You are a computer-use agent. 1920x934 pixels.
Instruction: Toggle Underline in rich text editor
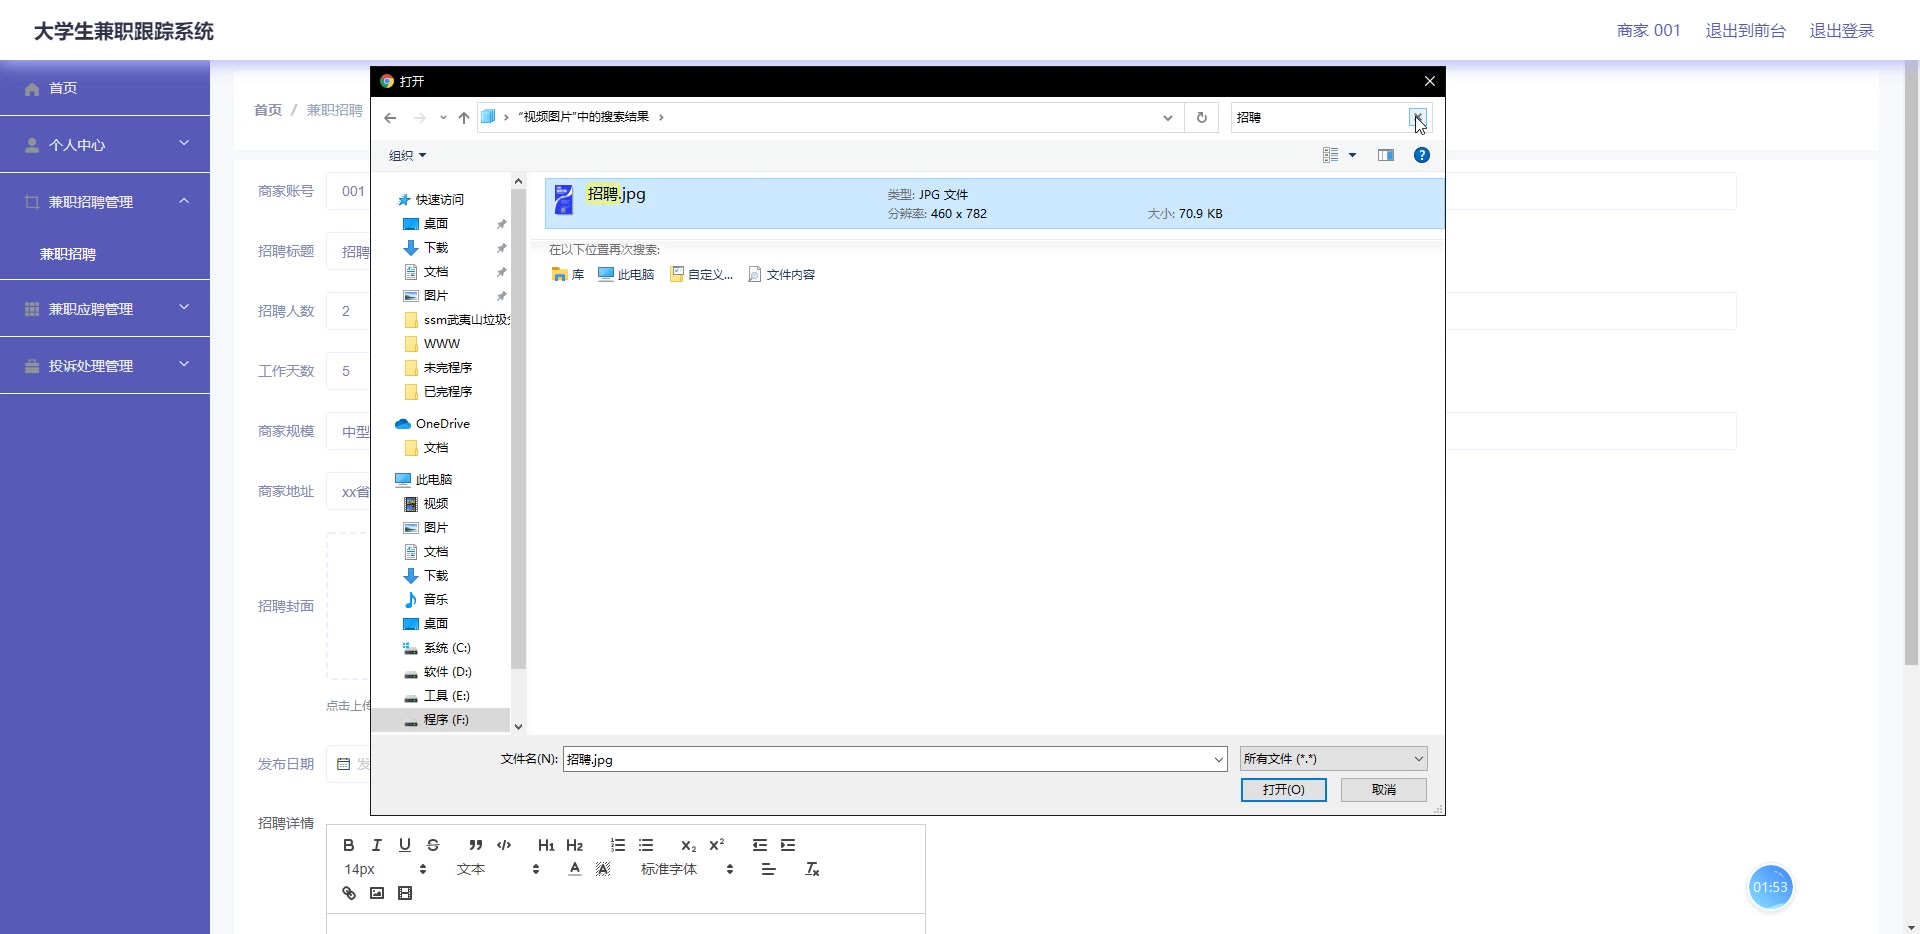[x=405, y=845]
